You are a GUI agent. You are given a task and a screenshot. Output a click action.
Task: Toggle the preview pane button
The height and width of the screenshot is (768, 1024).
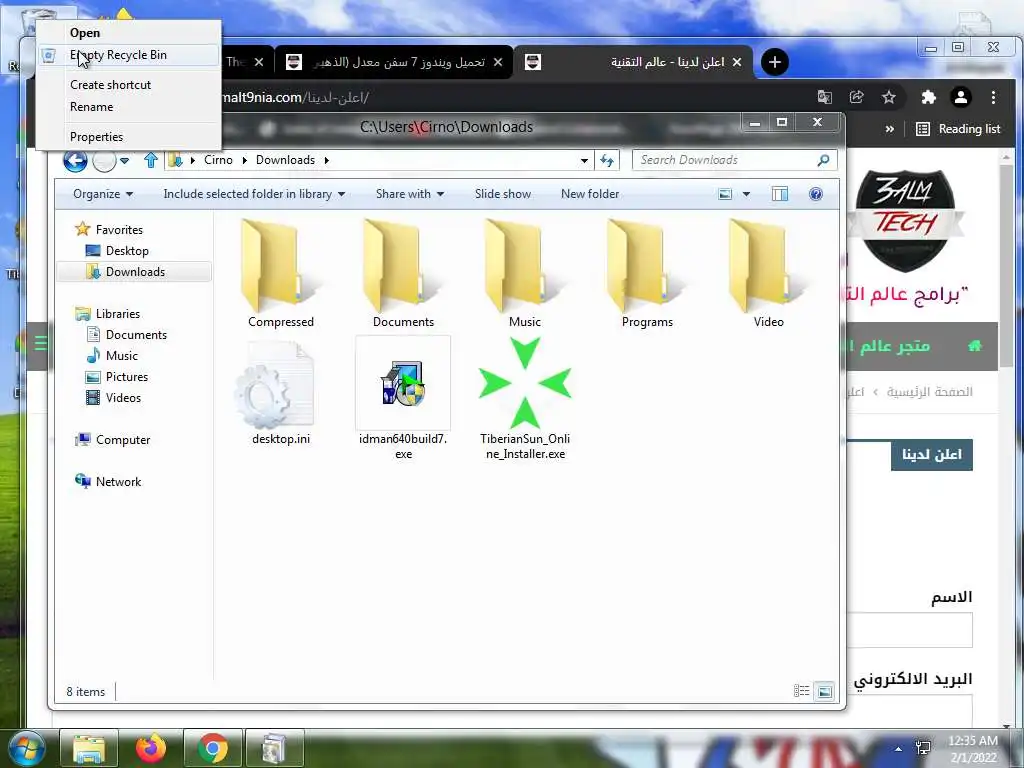tap(780, 194)
